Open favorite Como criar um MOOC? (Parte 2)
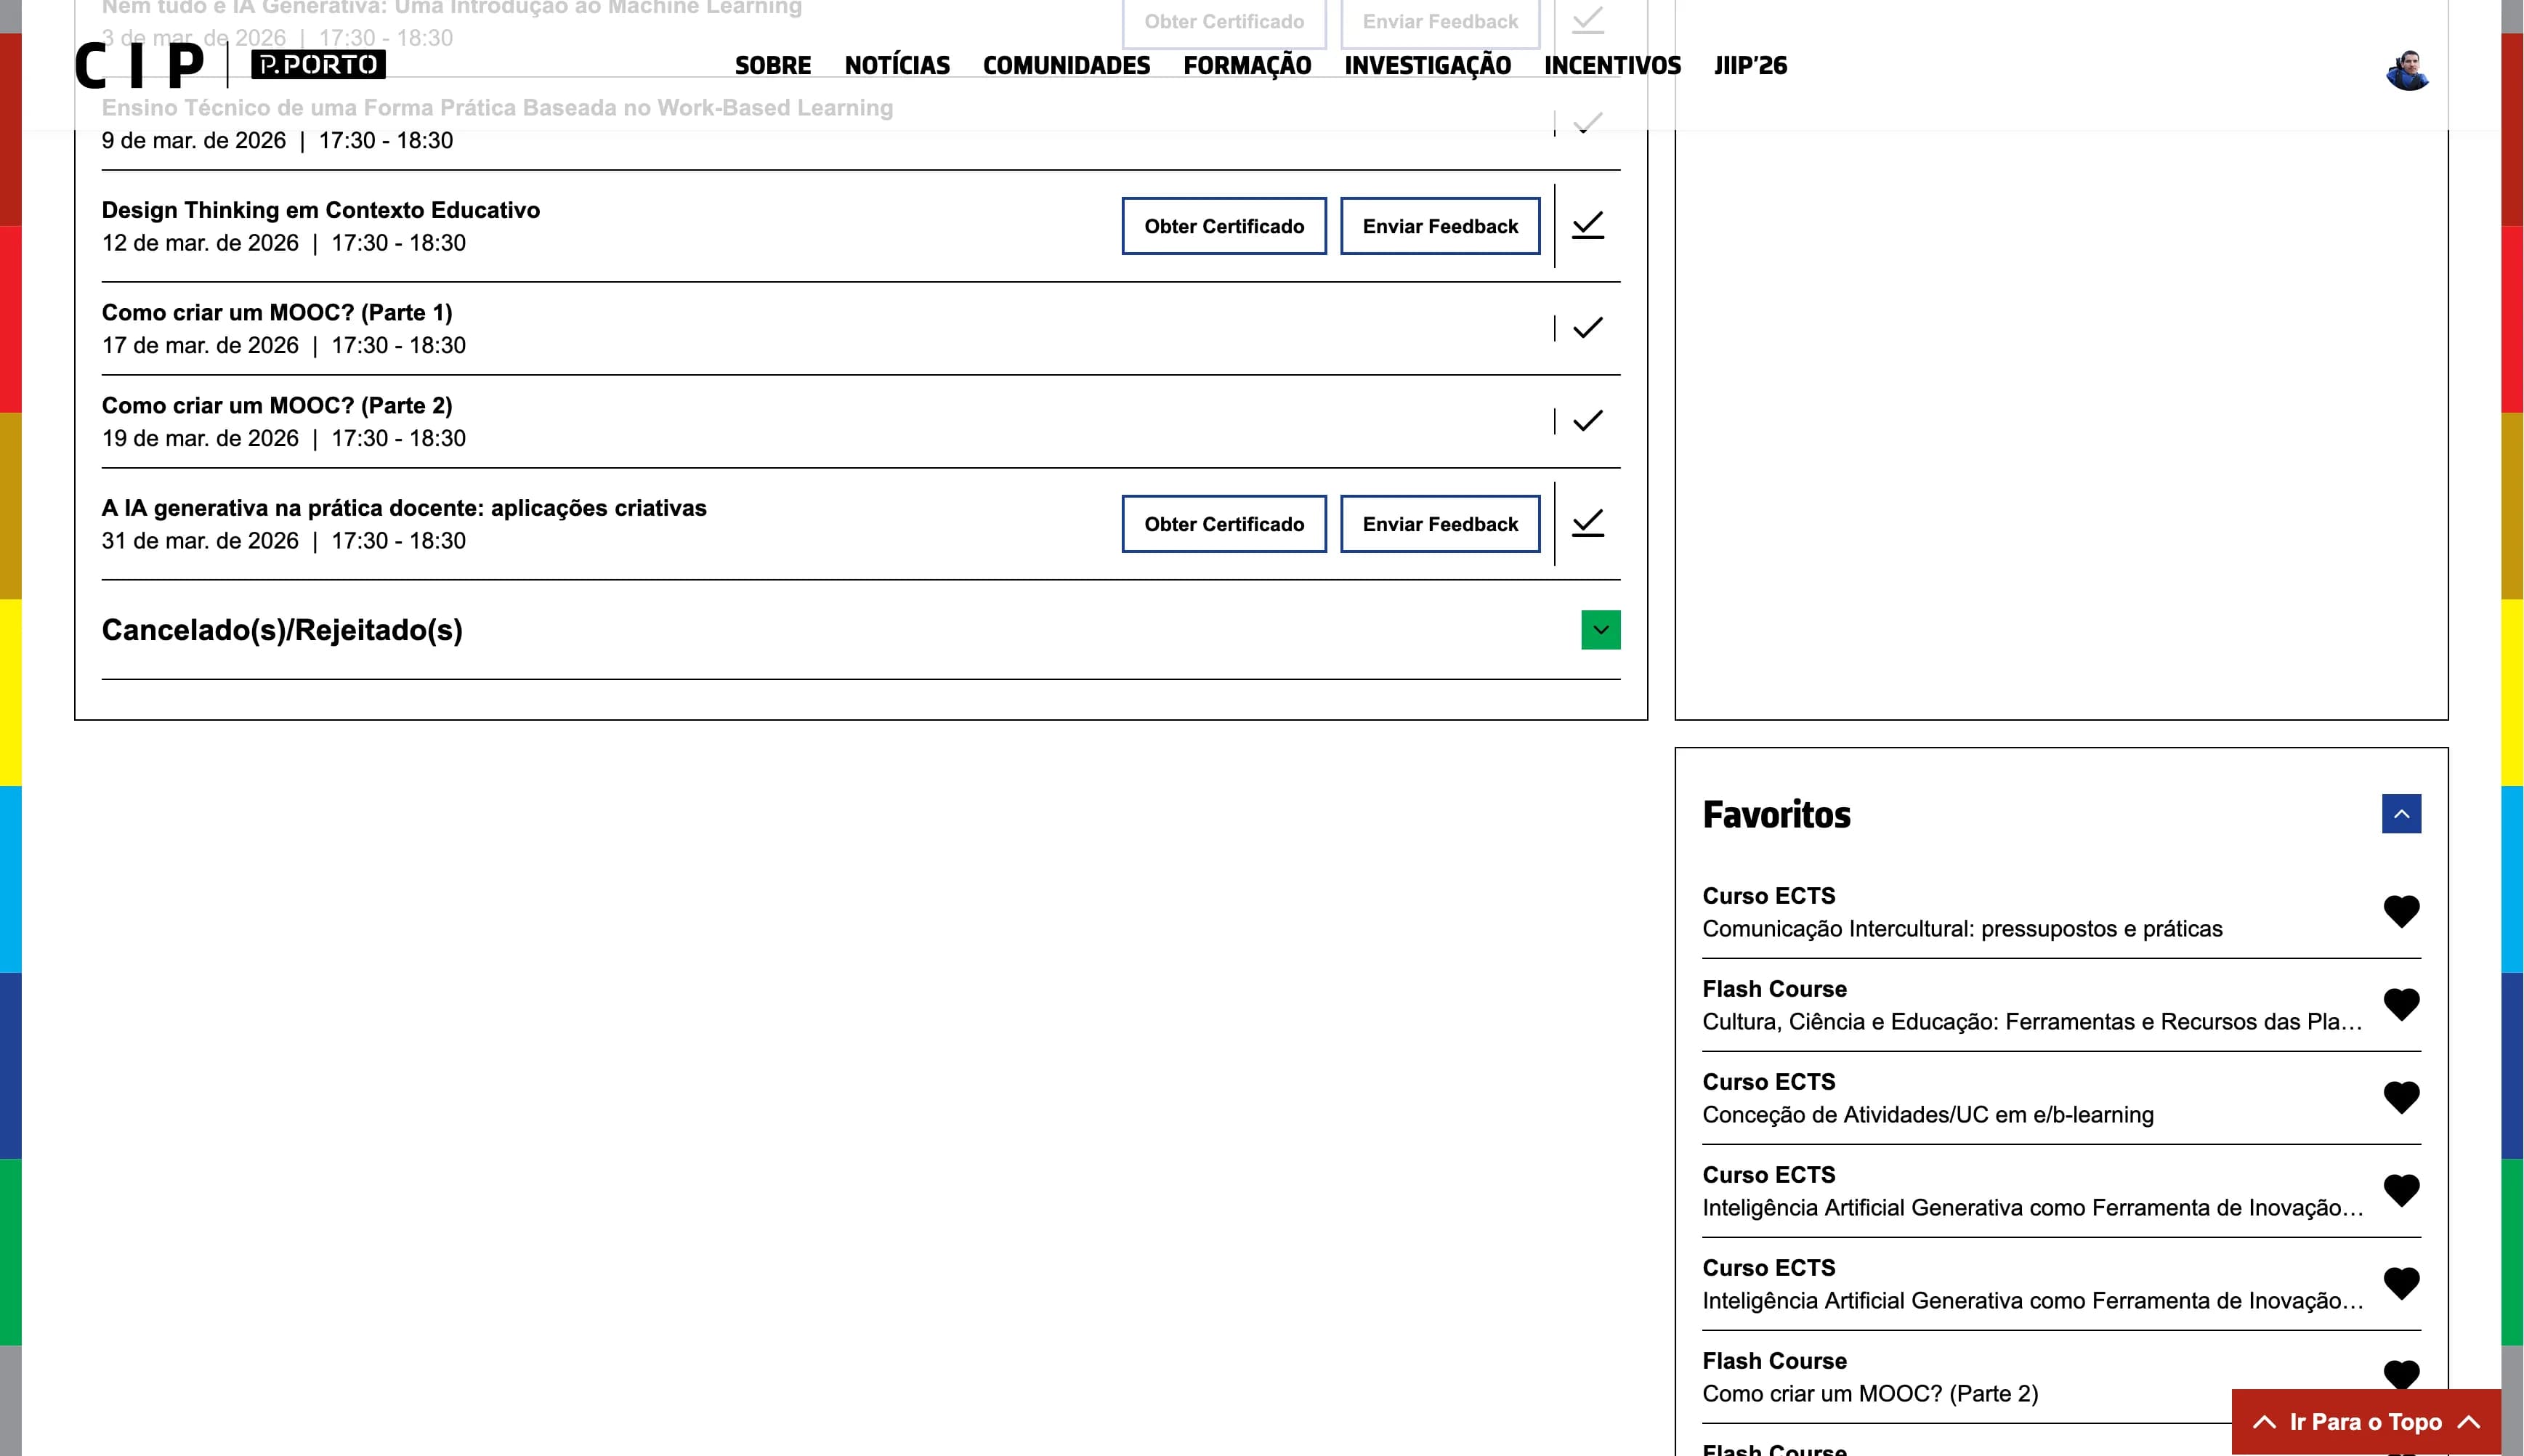 click(x=1870, y=1394)
